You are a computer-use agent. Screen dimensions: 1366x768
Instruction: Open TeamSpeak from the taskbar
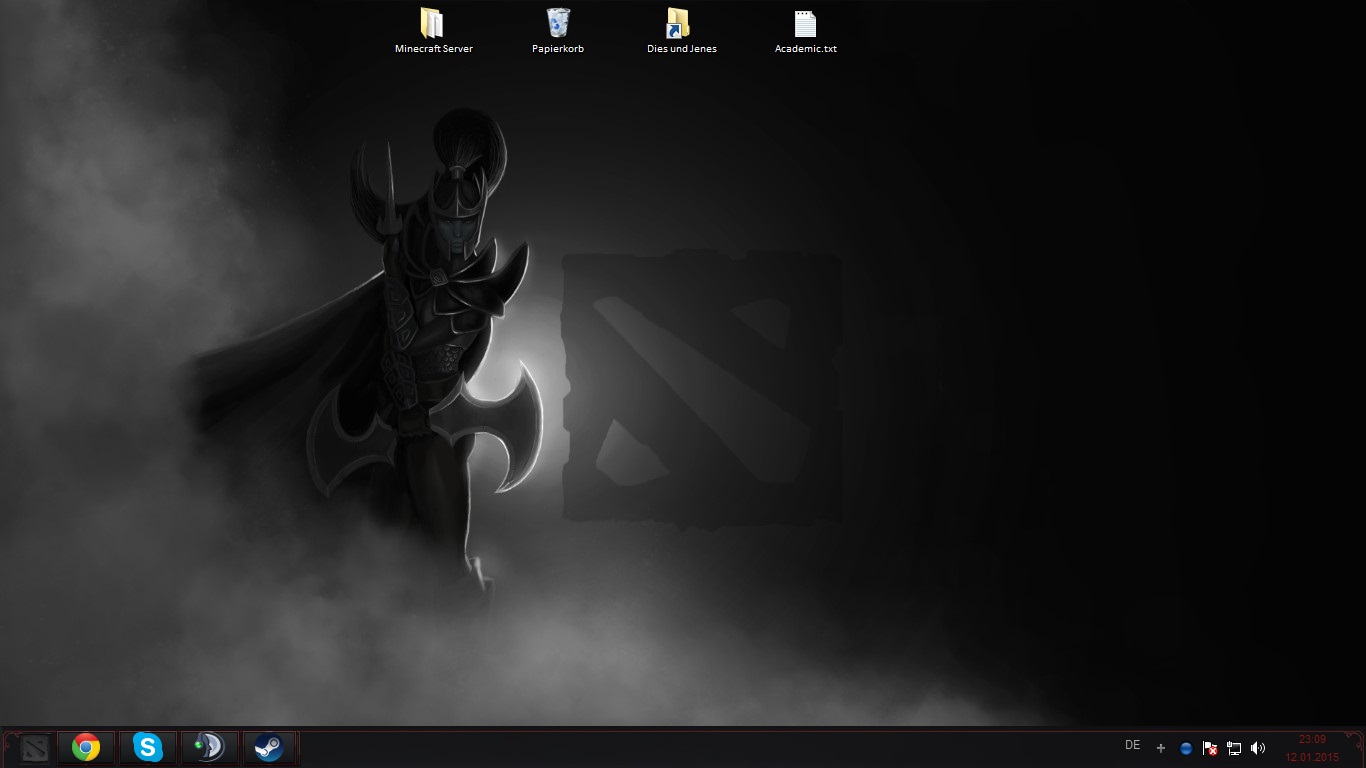[209, 748]
